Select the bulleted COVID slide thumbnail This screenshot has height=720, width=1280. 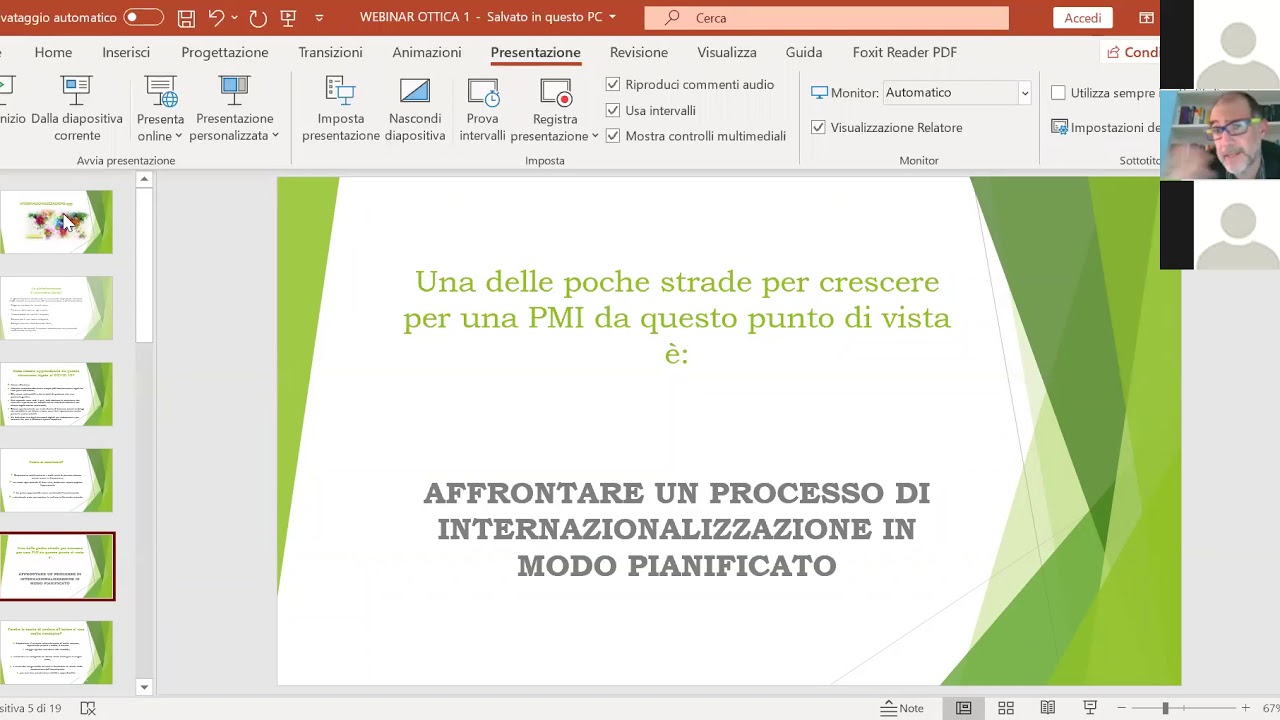[x=57, y=394]
